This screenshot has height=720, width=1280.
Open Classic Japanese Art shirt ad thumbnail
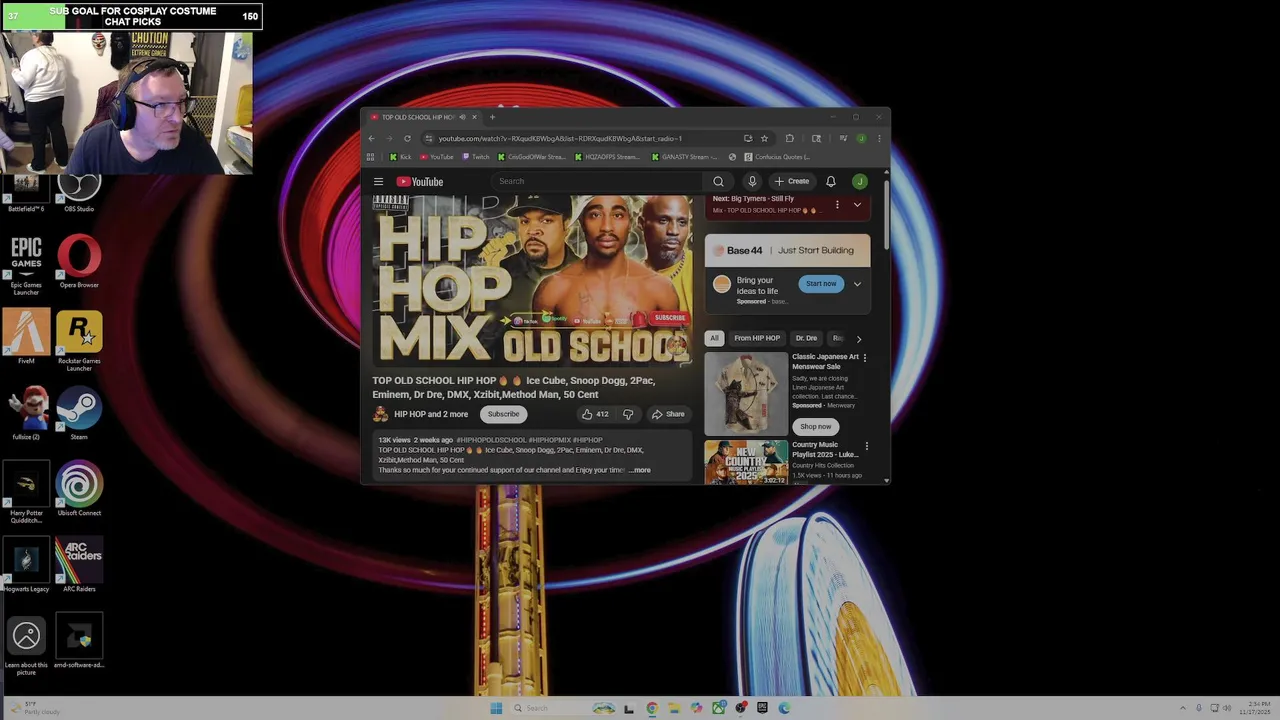[x=746, y=394]
